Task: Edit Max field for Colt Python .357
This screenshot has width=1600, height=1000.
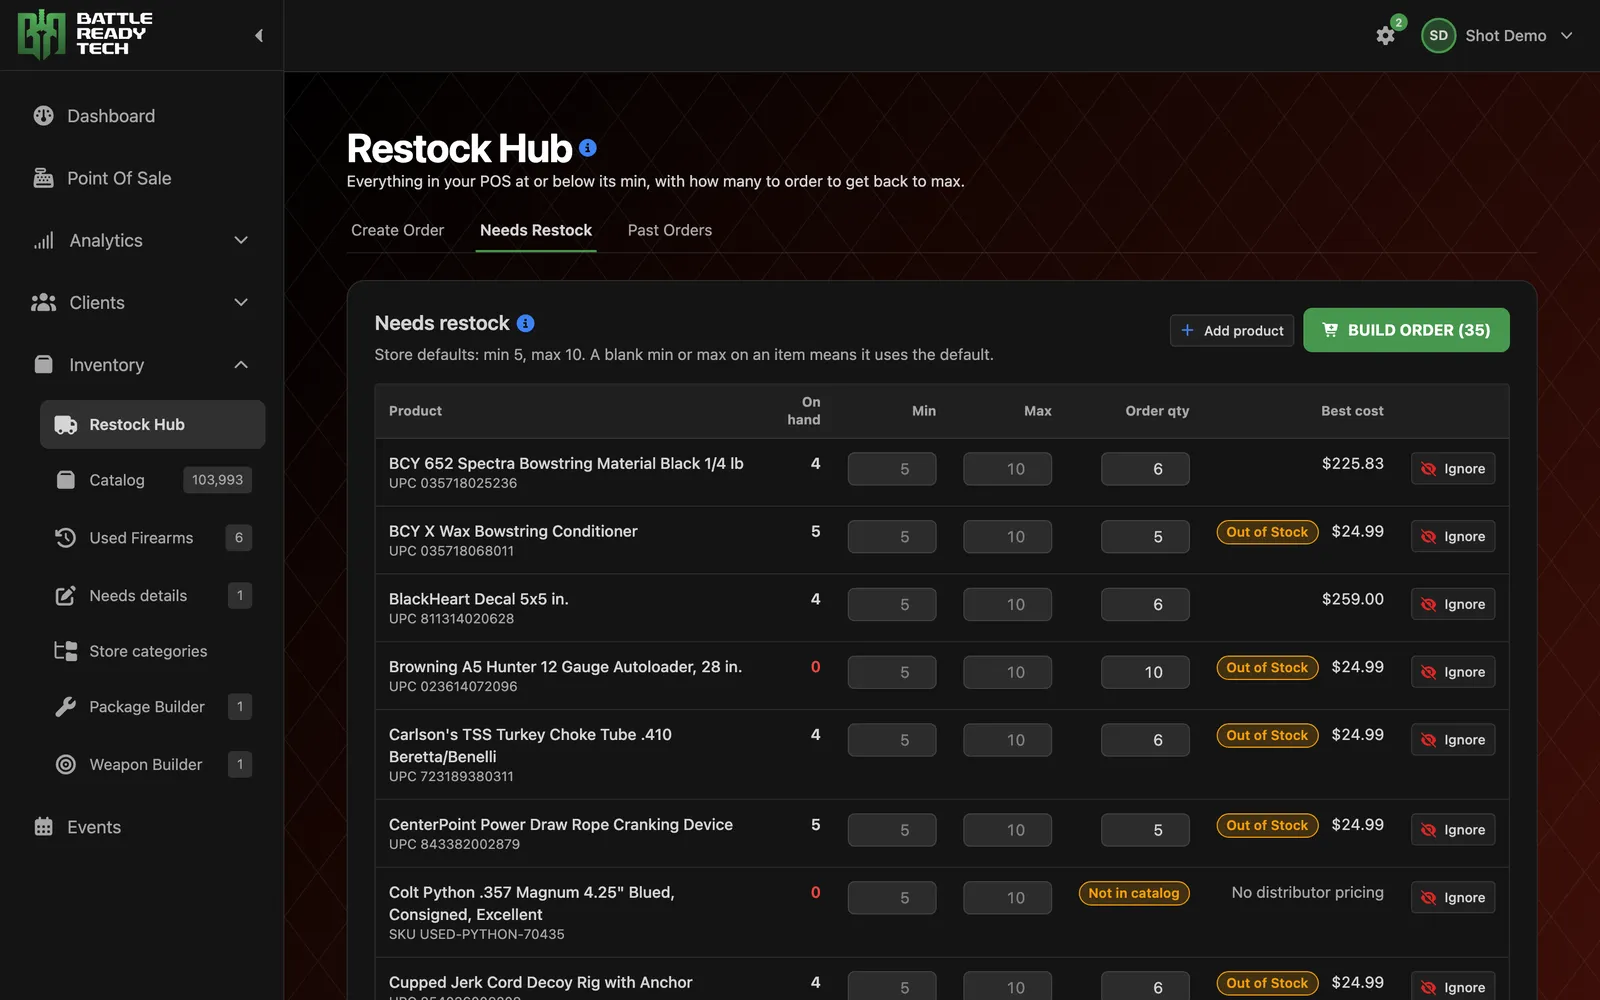Action: pyautogui.click(x=1007, y=898)
